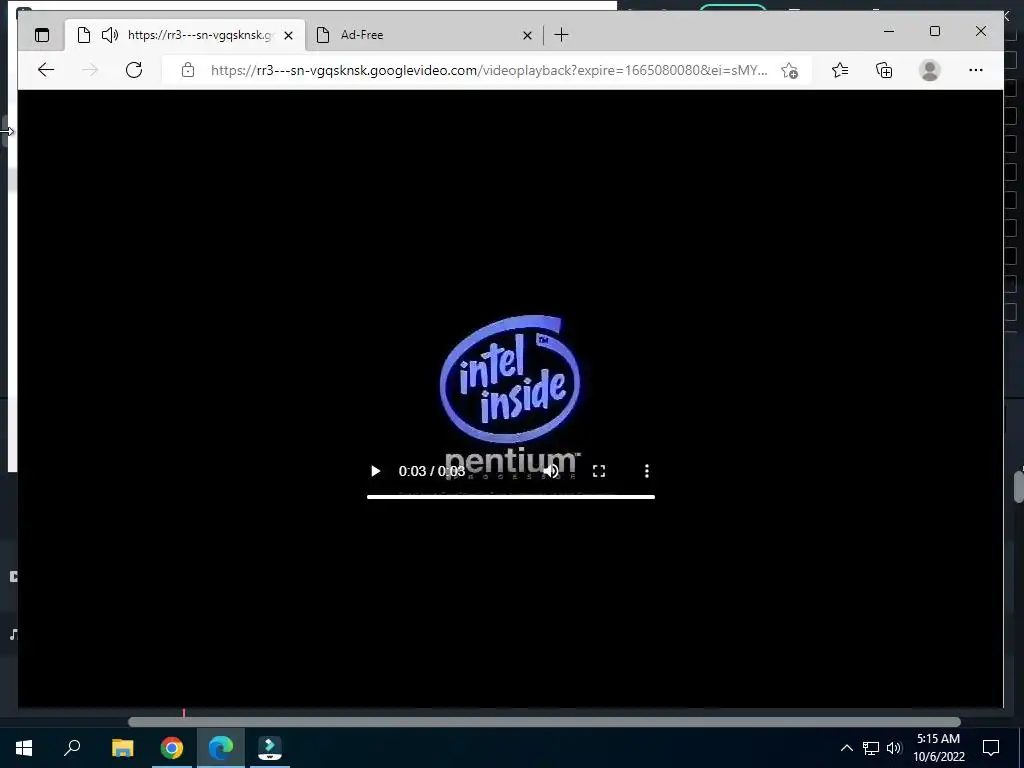Play the Intel Pentium video
This screenshot has width=1024, height=768.
coord(376,471)
